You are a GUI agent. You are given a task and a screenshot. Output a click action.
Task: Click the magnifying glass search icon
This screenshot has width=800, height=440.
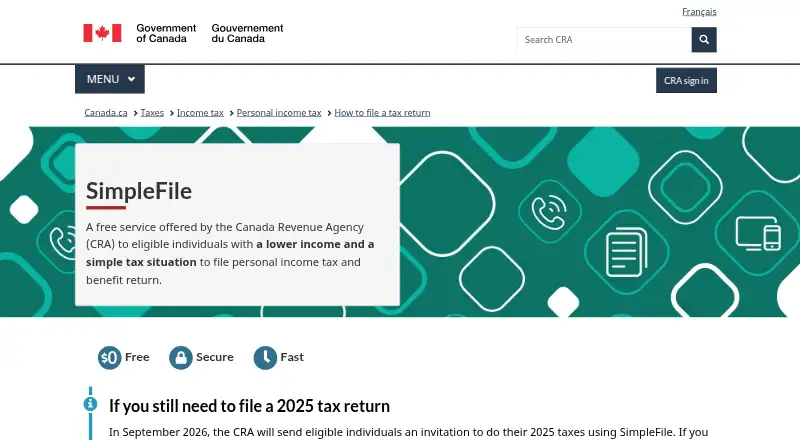[704, 40]
